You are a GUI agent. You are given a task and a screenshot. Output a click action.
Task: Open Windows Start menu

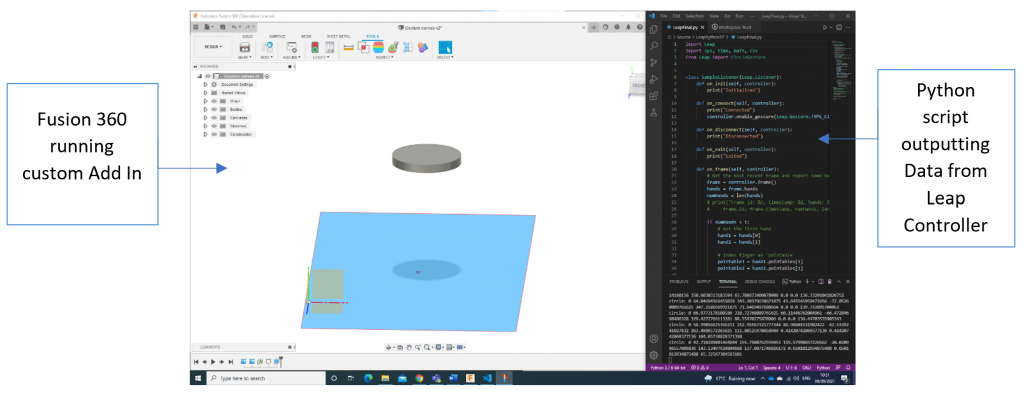tap(198, 378)
